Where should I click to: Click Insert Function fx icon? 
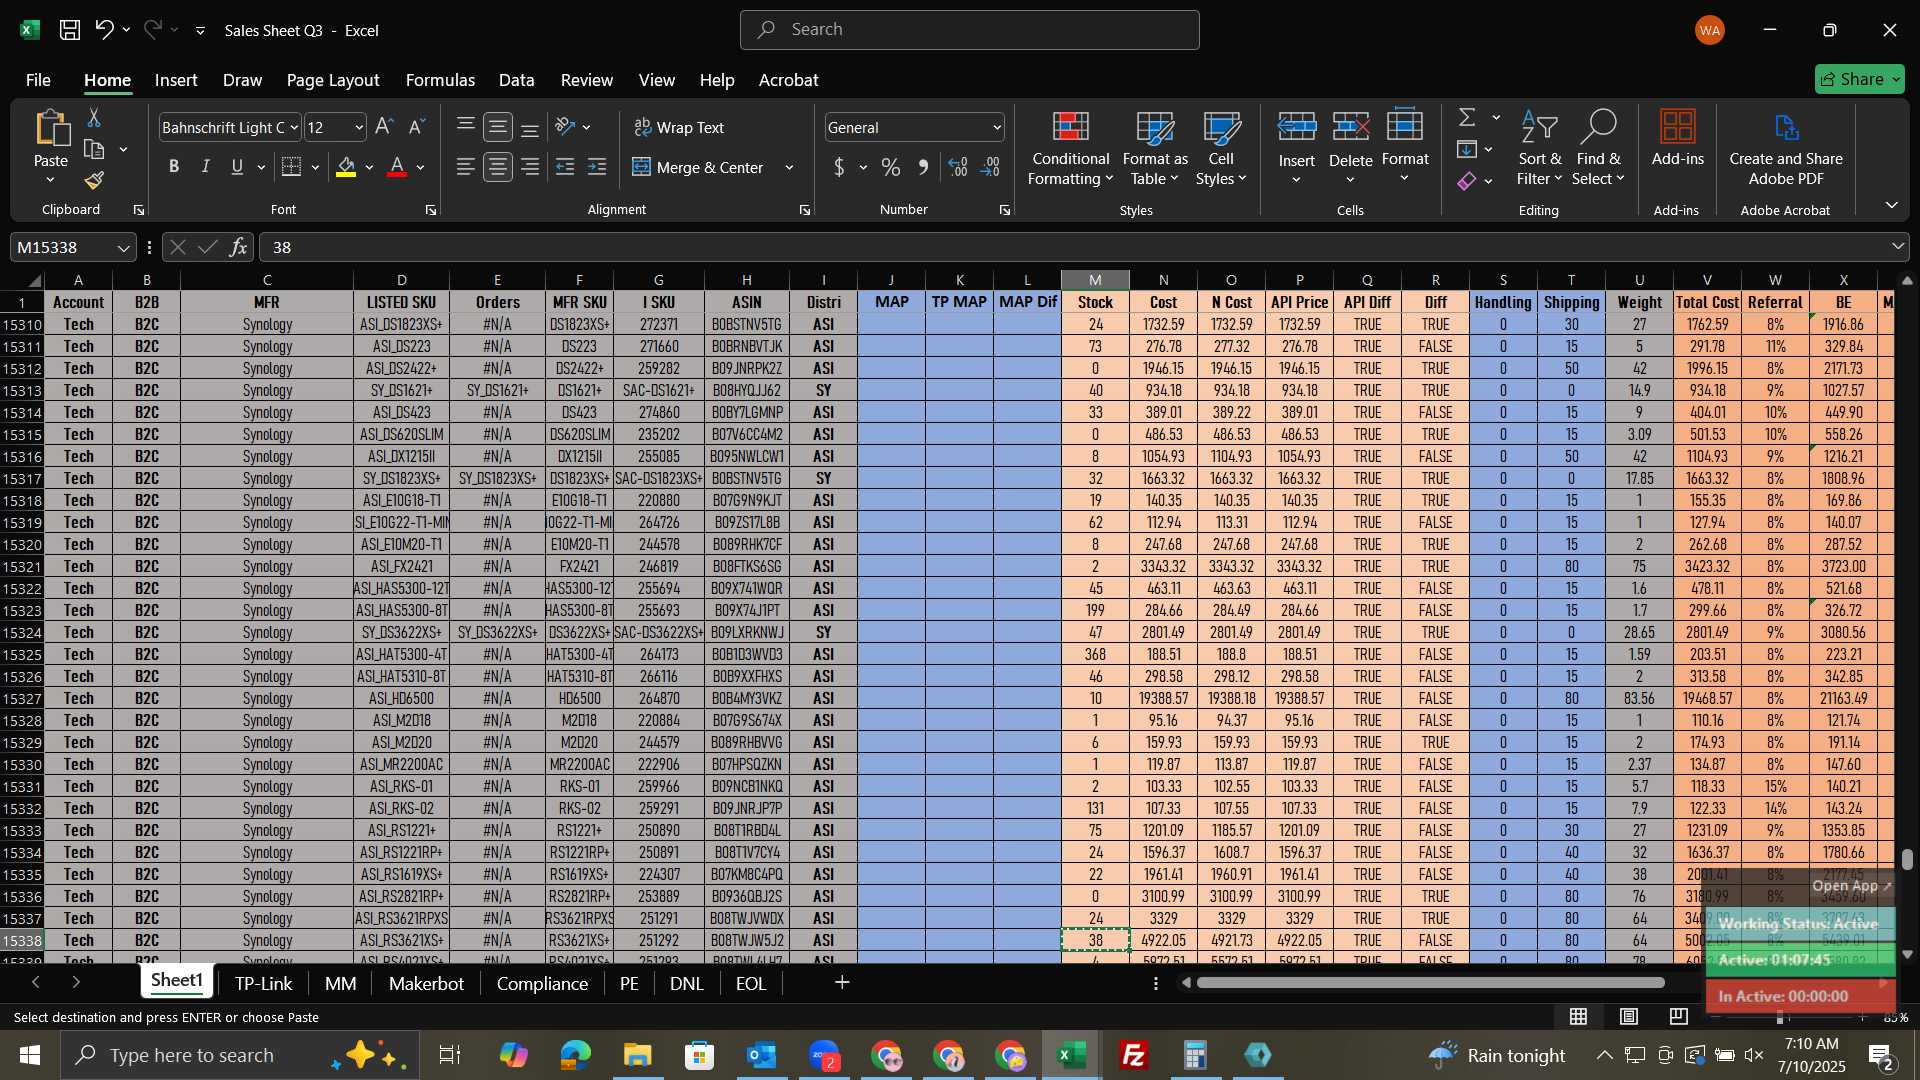click(238, 247)
